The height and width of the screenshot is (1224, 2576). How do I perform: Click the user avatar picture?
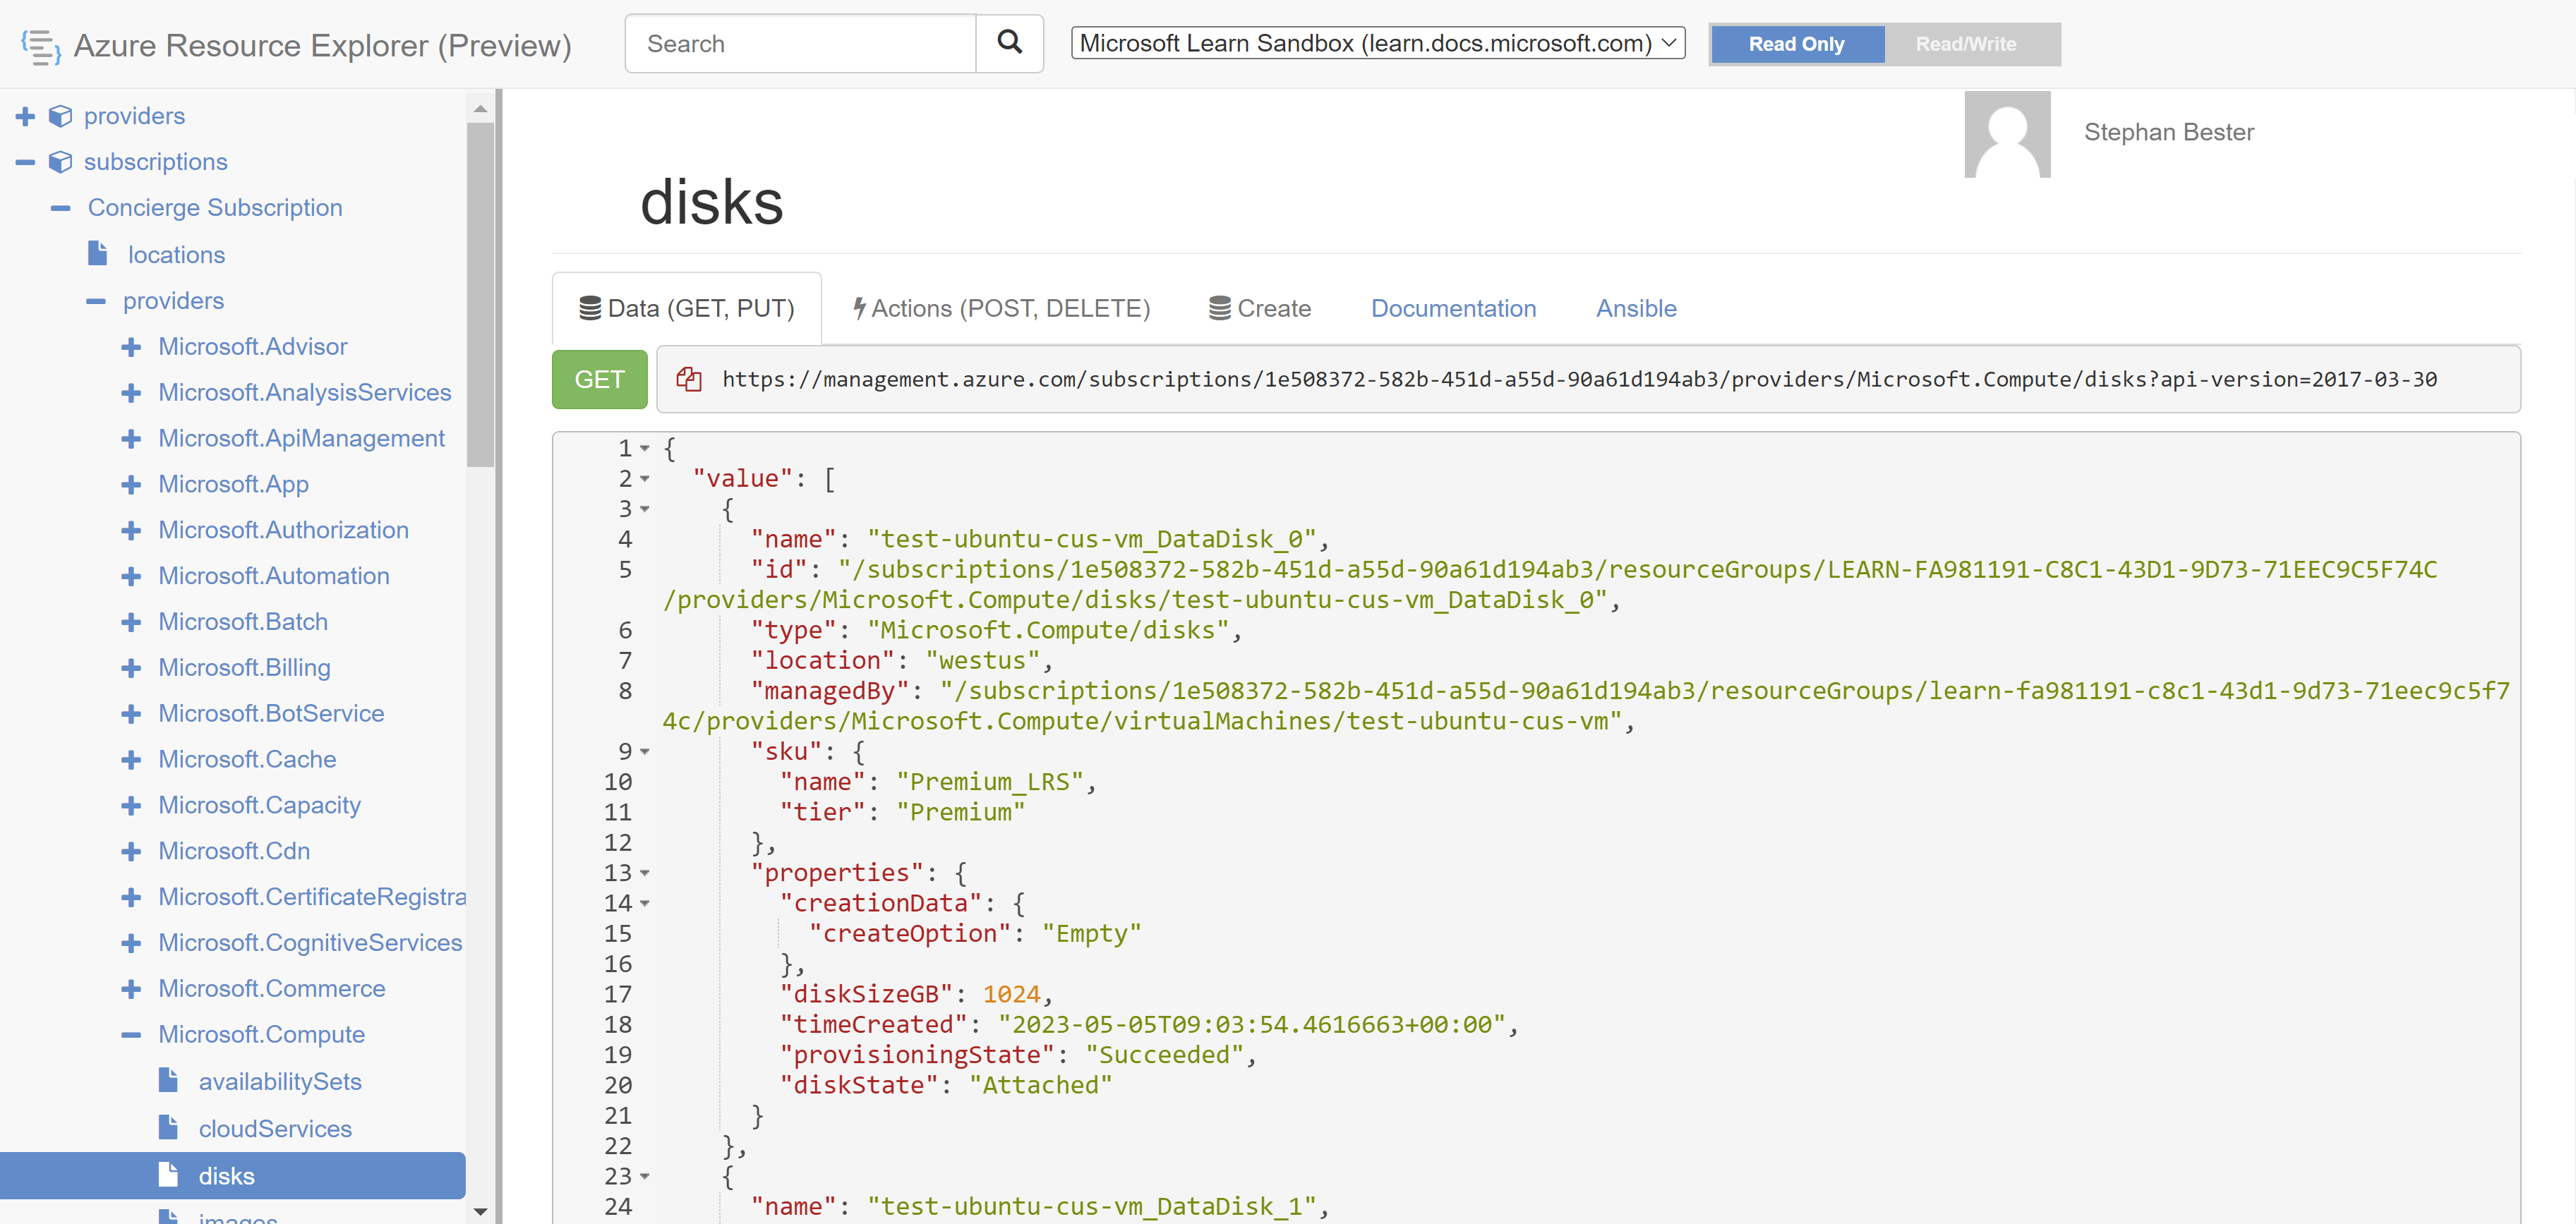2007,134
